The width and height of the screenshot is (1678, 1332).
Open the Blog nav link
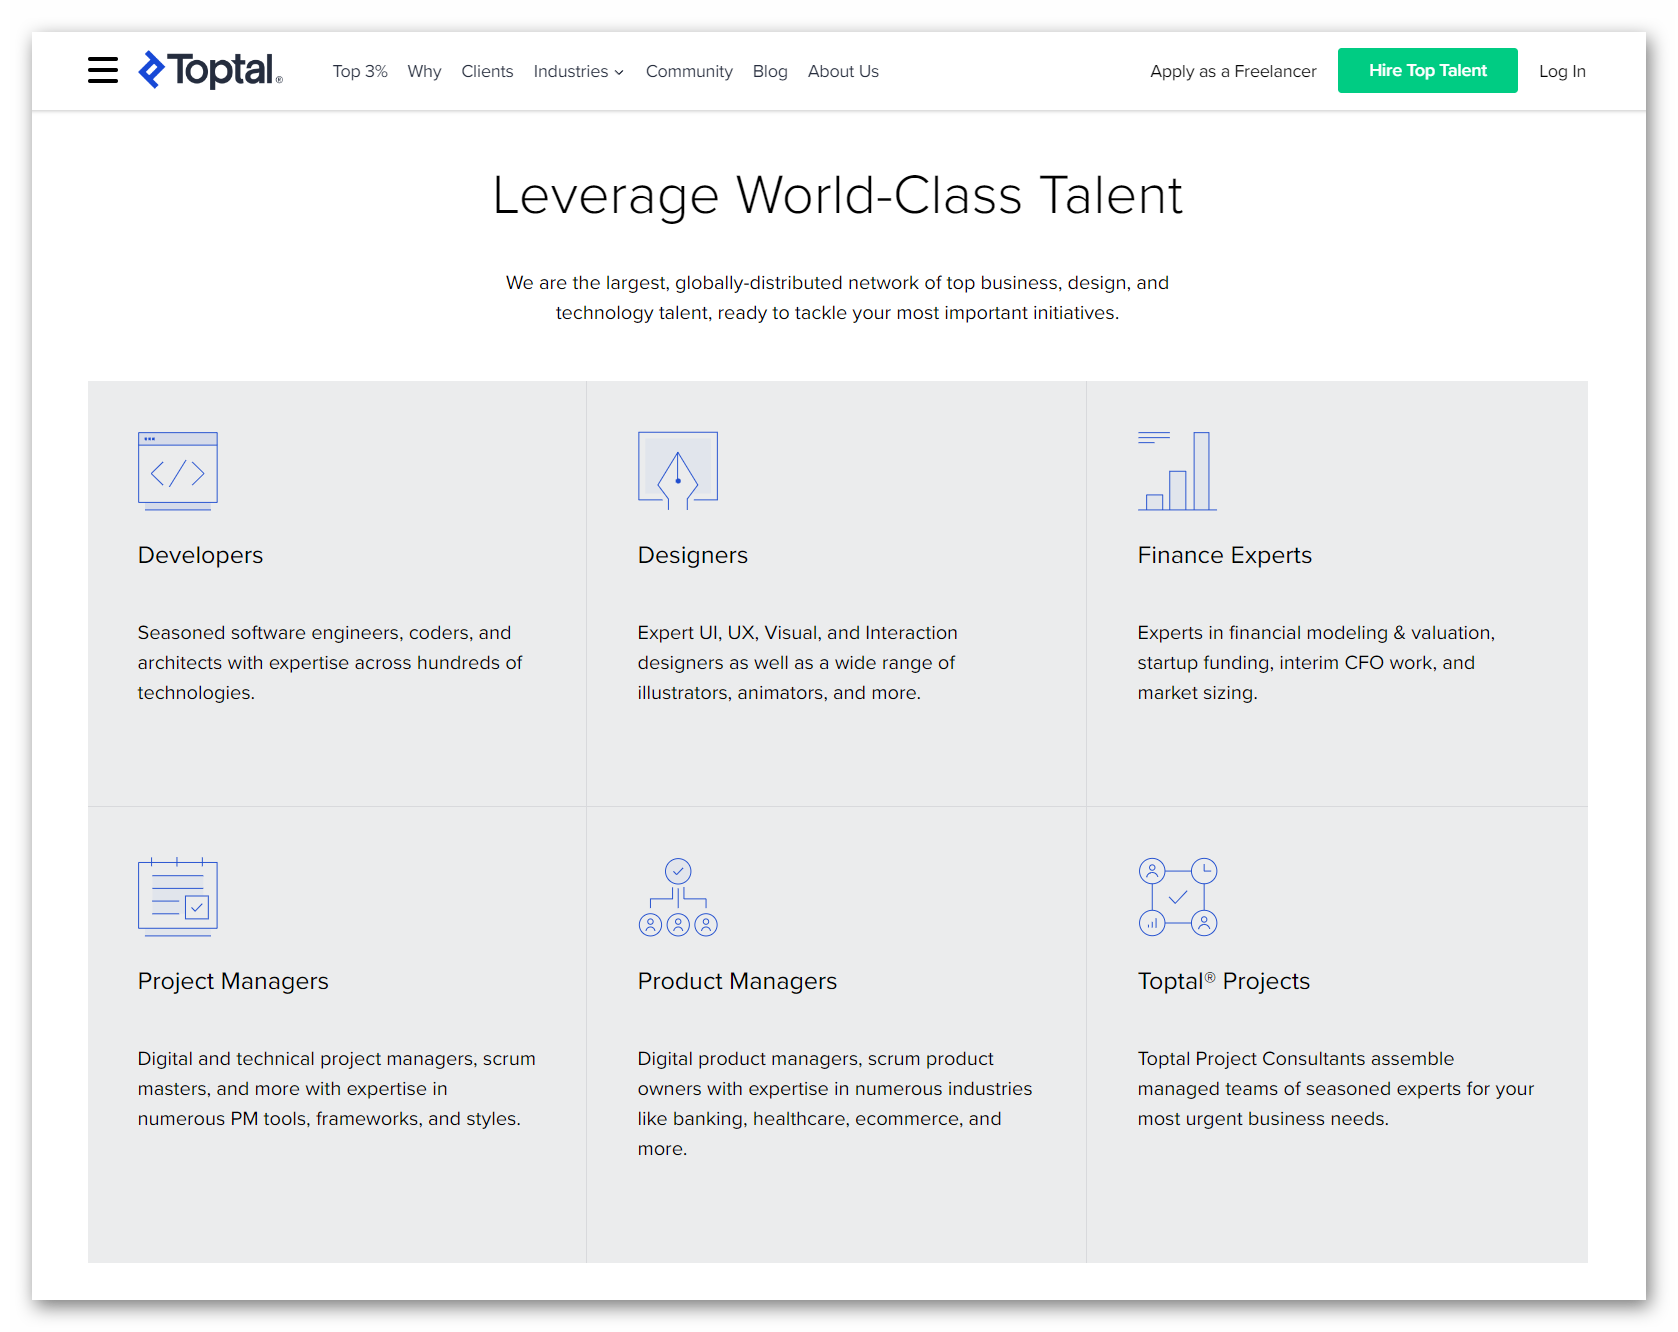click(x=770, y=71)
